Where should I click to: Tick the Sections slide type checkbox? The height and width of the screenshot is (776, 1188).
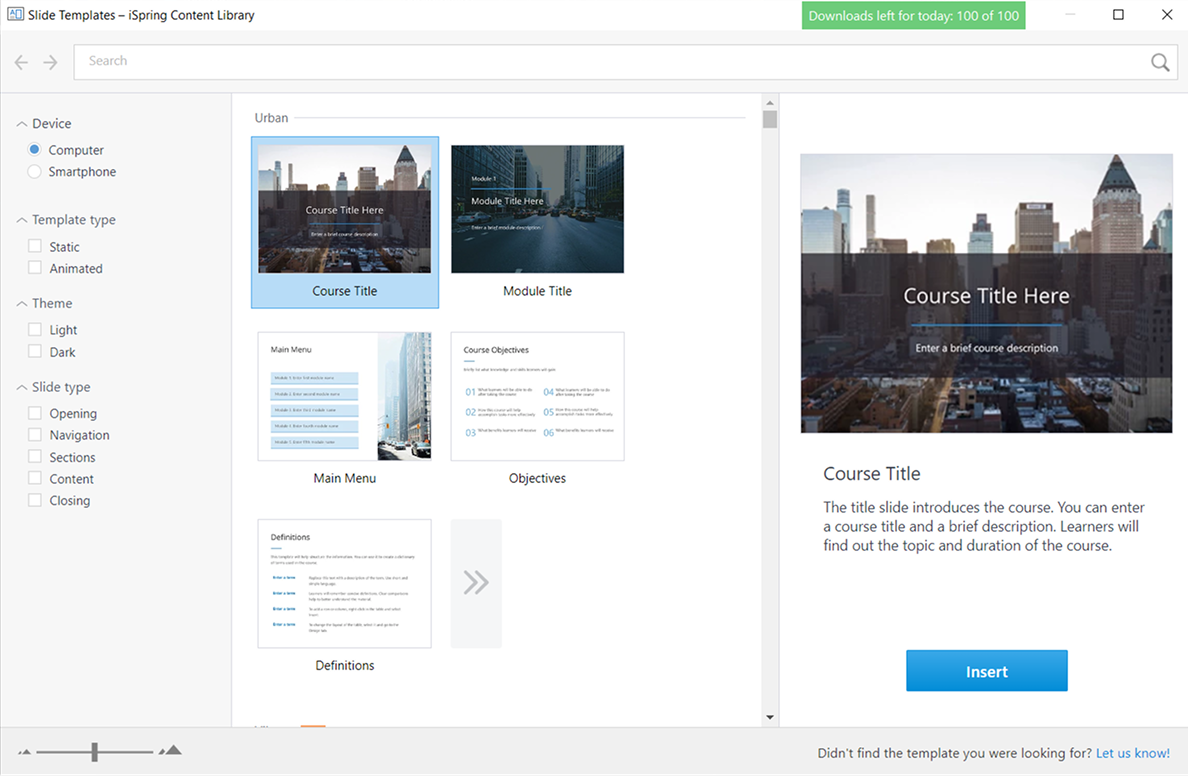35,456
